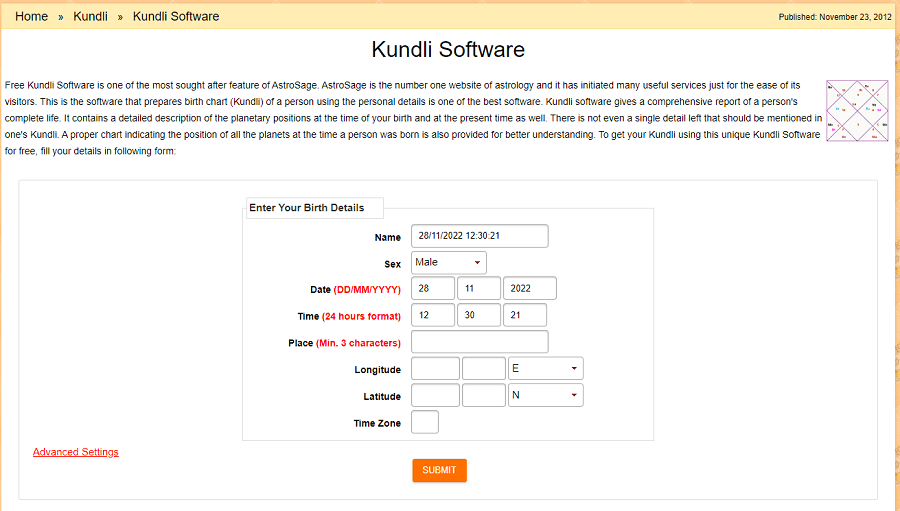Click the Latitude minutes field
The height and width of the screenshot is (511, 900).
coord(483,395)
